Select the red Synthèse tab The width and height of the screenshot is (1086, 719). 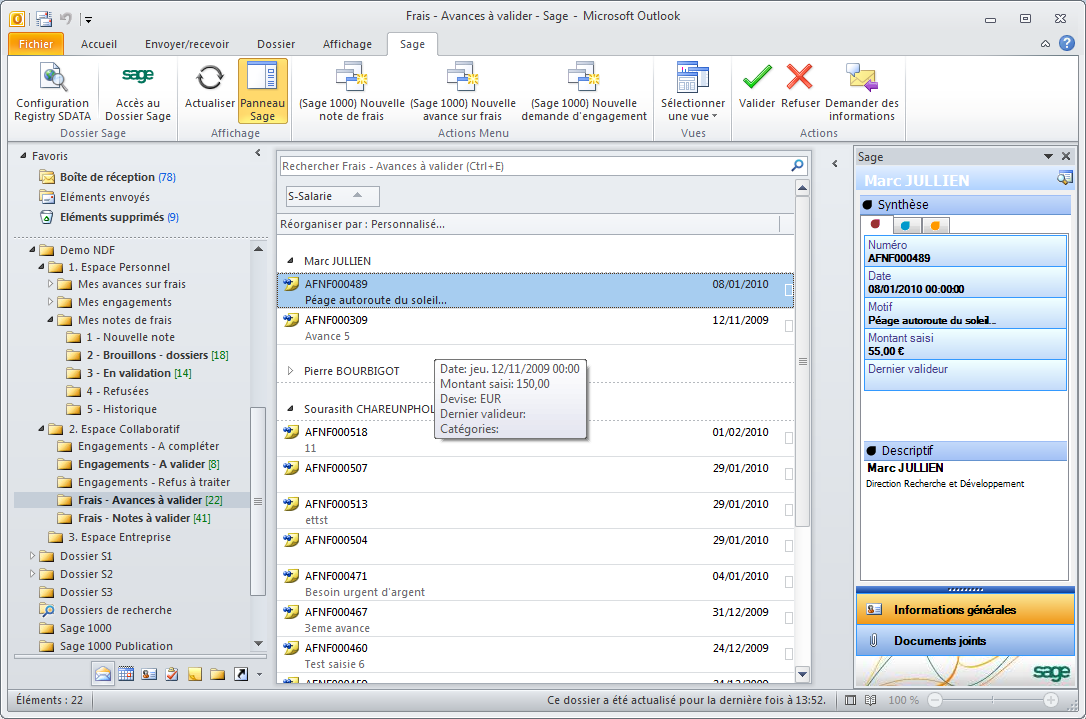click(876, 225)
